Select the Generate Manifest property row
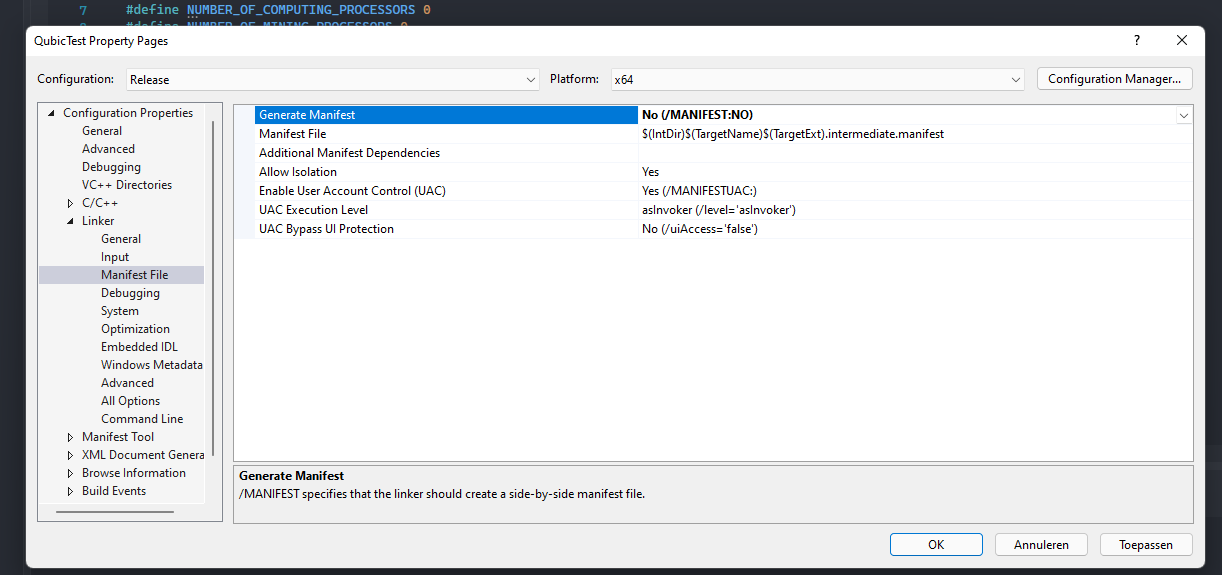This screenshot has width=1222, height=575. (x=446, y=115)
